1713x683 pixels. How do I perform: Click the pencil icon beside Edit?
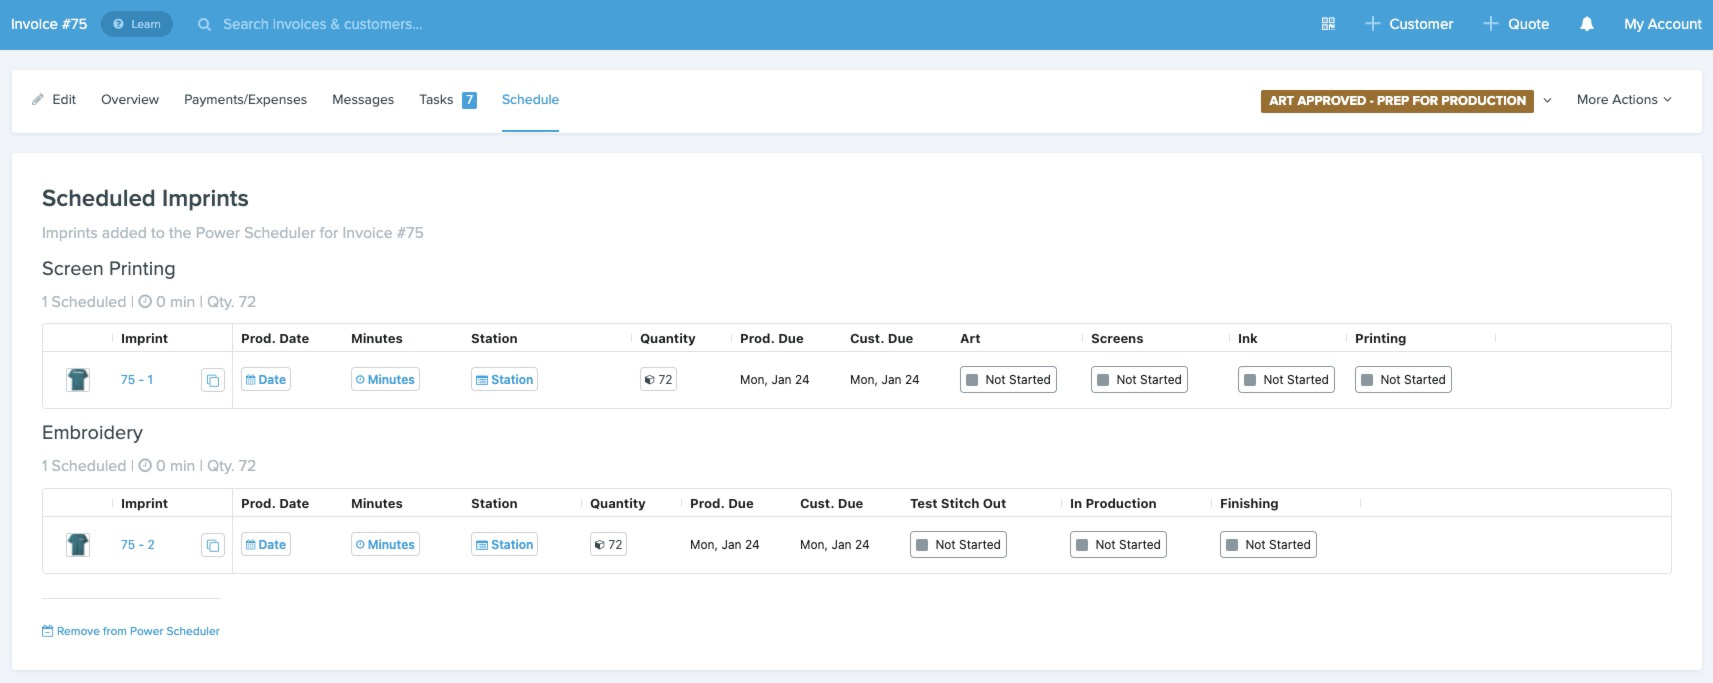[38, 99]
